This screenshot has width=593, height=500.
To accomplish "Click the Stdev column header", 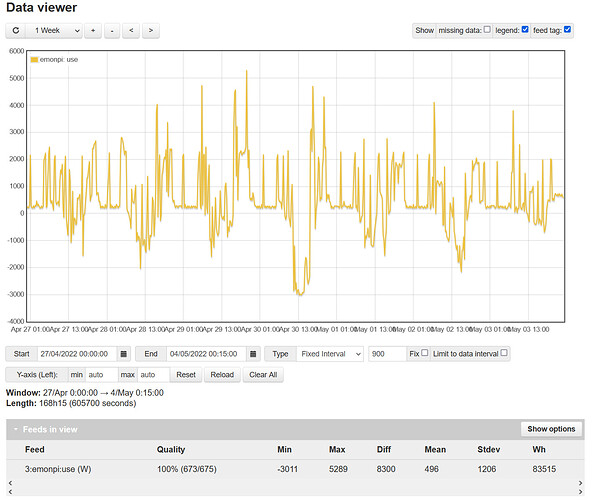I will click(x=489, y=450).
